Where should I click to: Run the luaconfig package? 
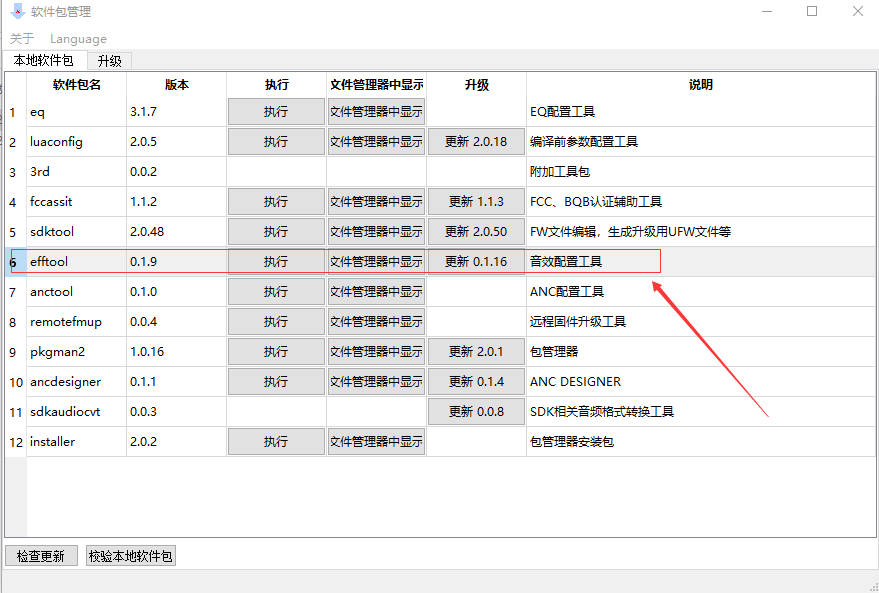[x=276, y=142]
